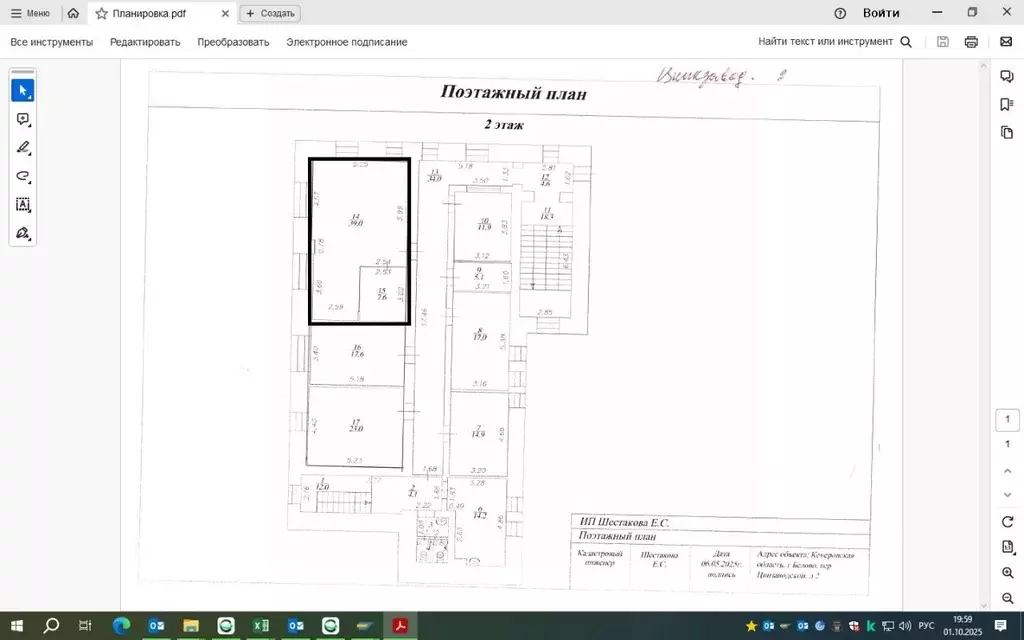Show the bookmarks panel
The height and width of the screenshot is (640, 1024).
[1006, 104]
